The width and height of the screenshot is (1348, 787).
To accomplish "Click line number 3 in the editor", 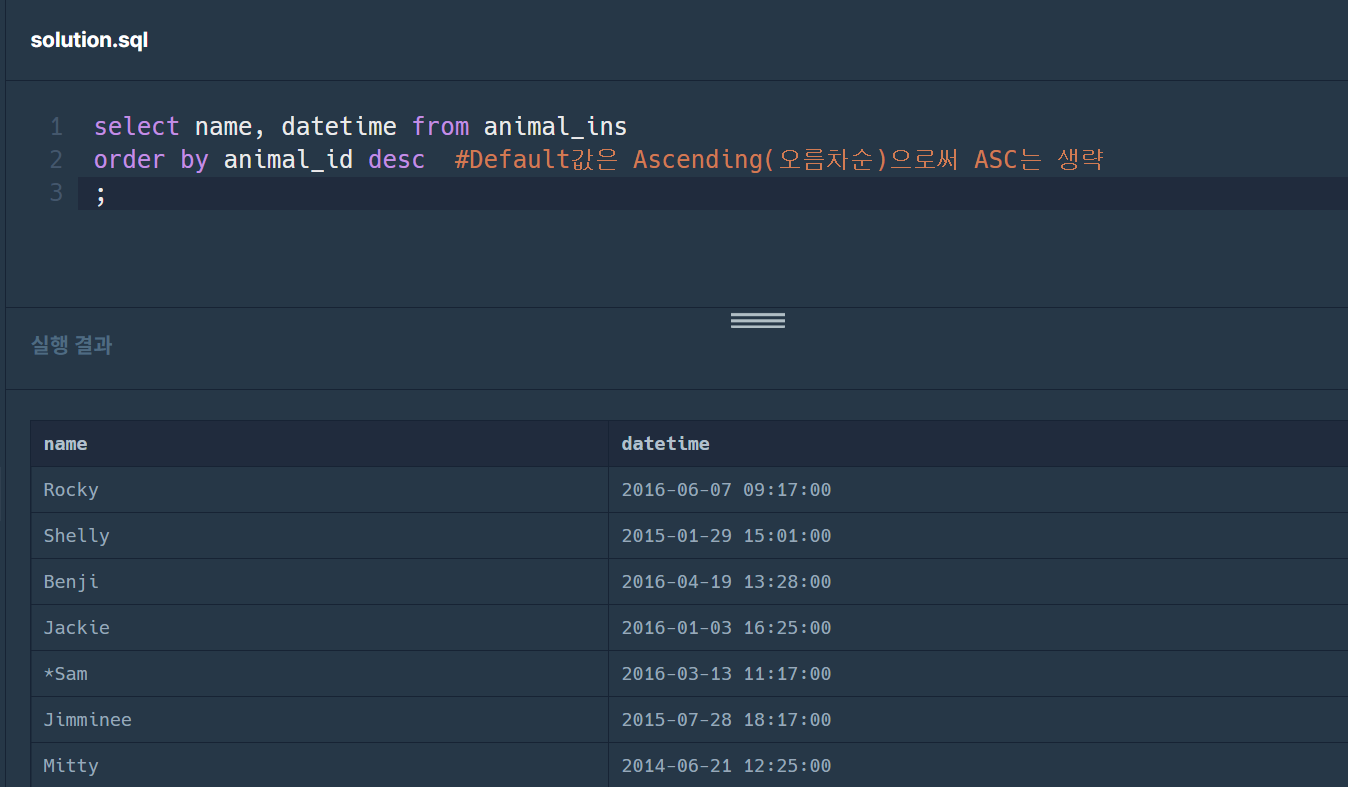I will 56,191.
